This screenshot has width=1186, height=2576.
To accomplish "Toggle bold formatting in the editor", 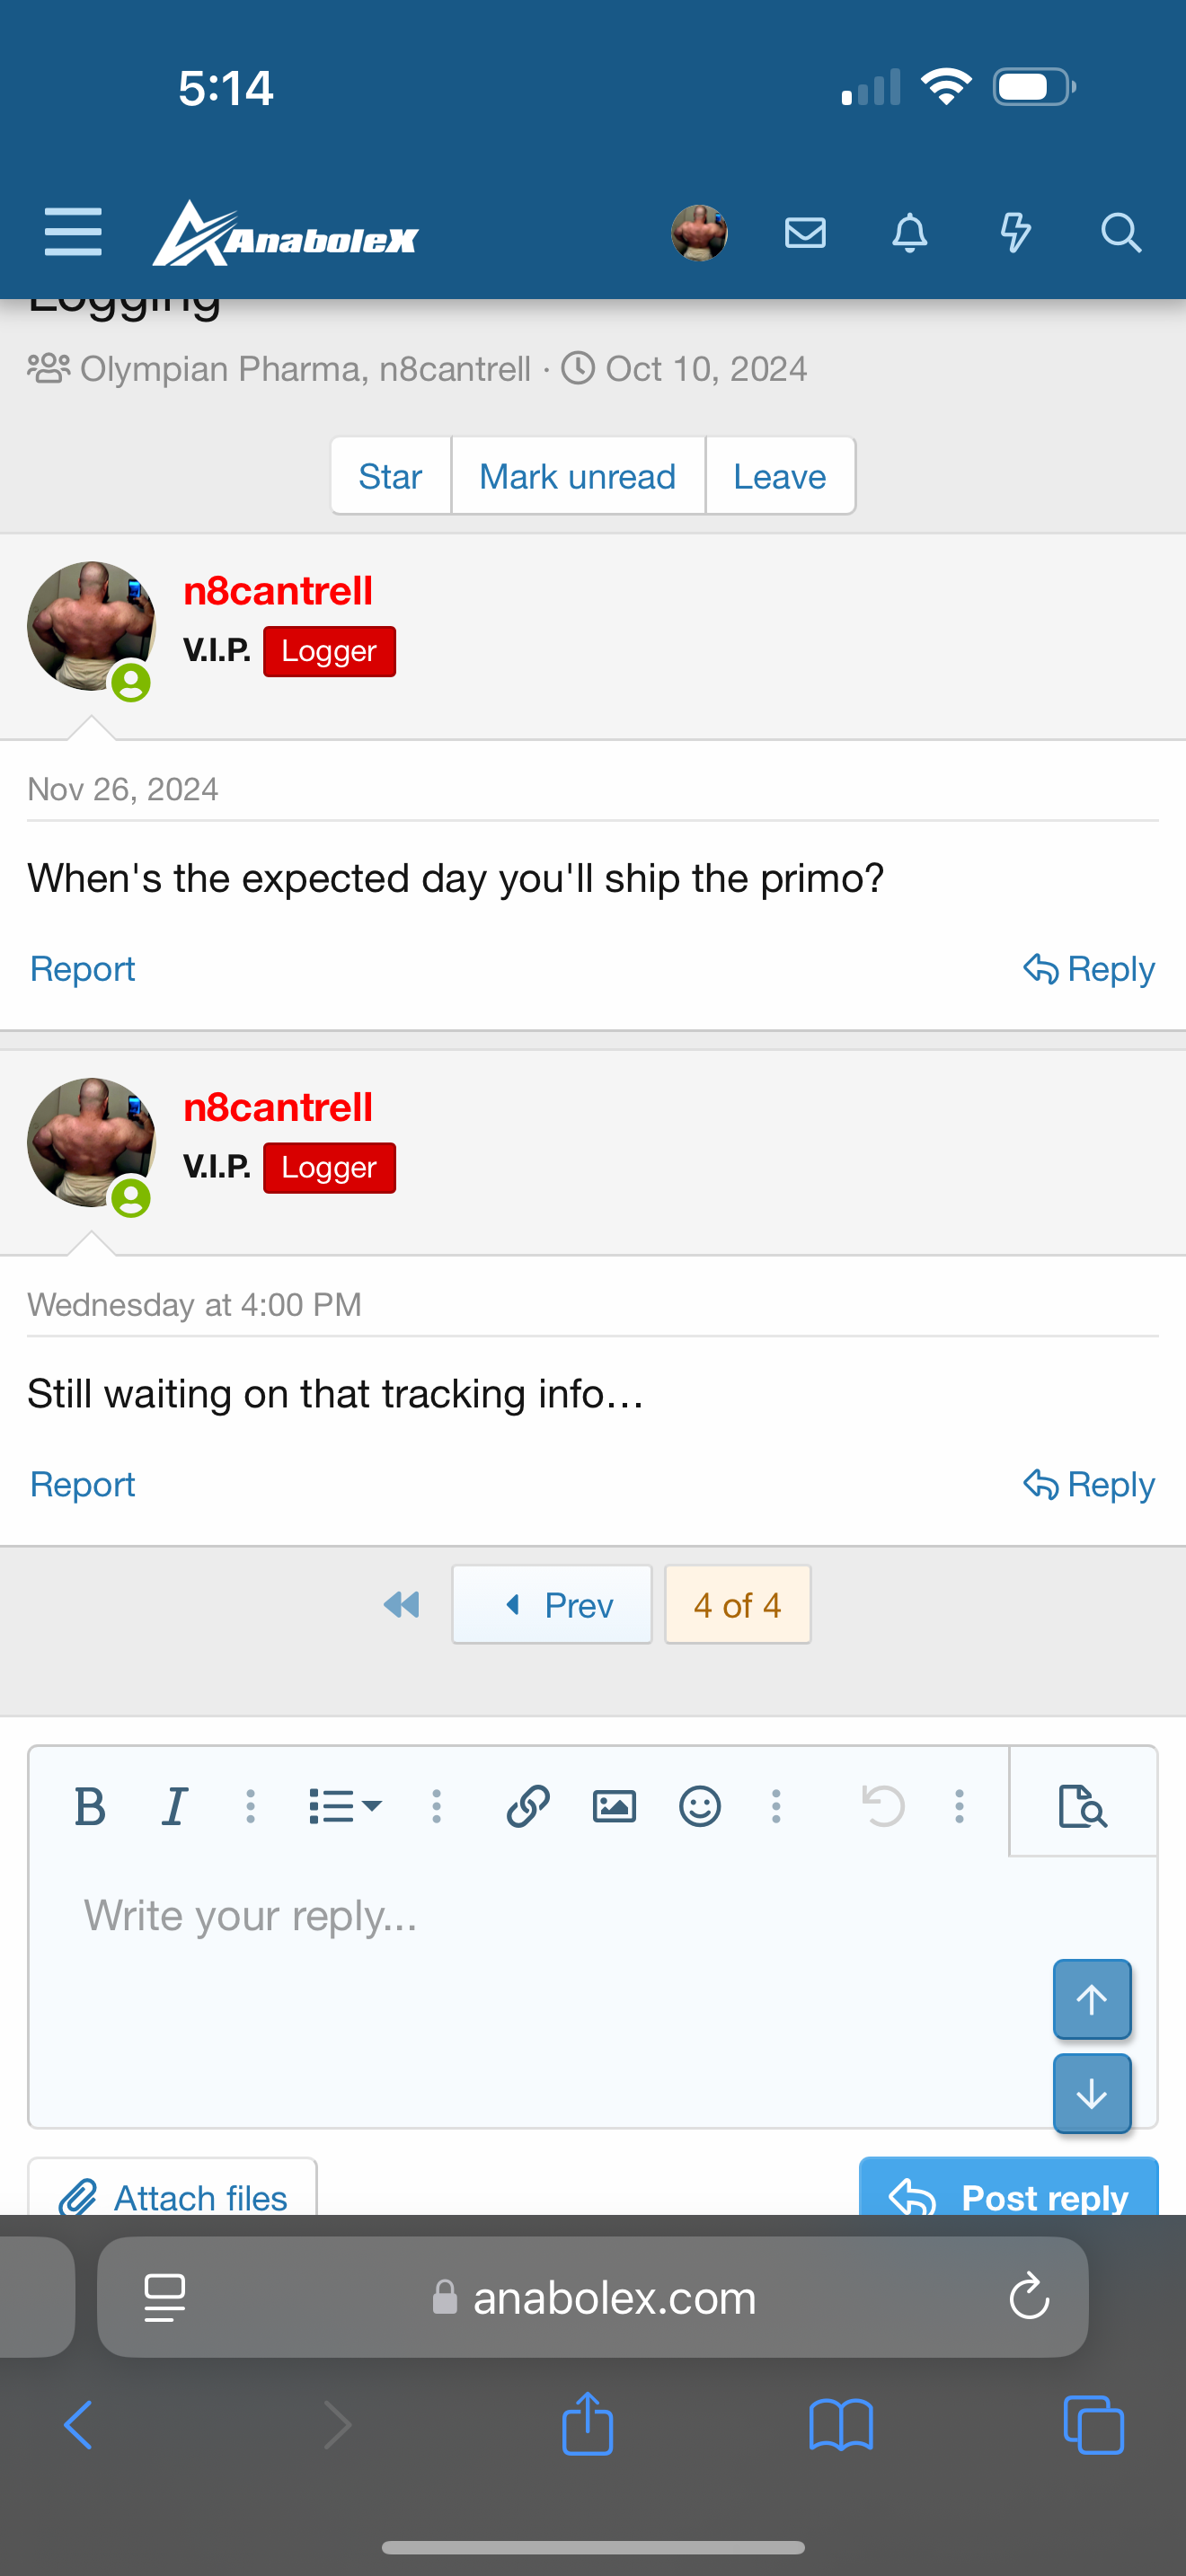I will point(90,1806).
